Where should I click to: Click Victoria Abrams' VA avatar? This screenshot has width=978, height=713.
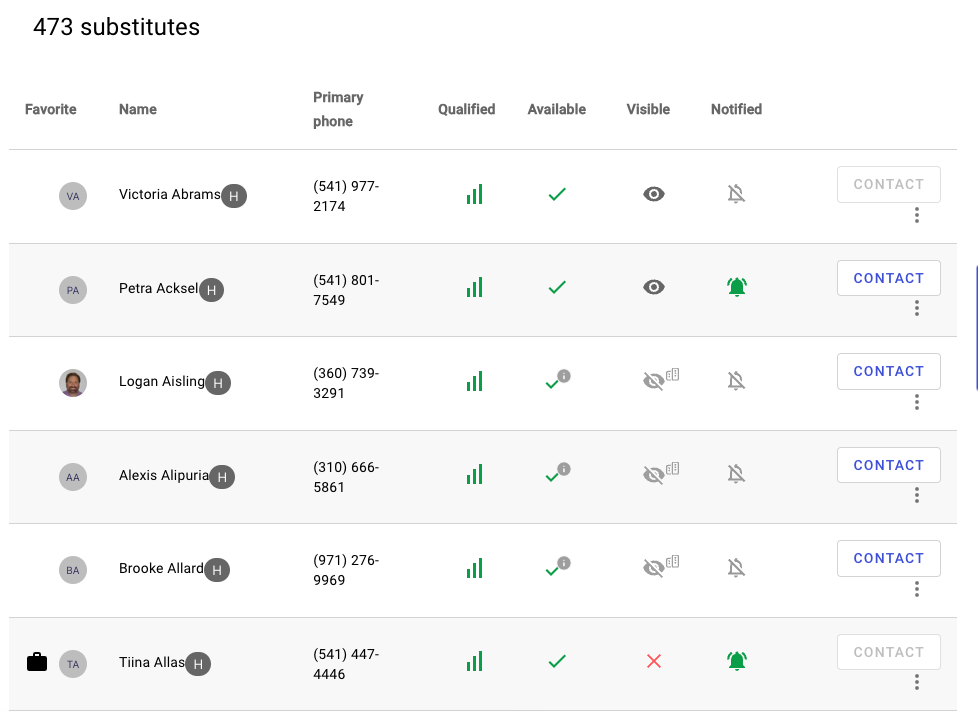click(x=73, y=196)
